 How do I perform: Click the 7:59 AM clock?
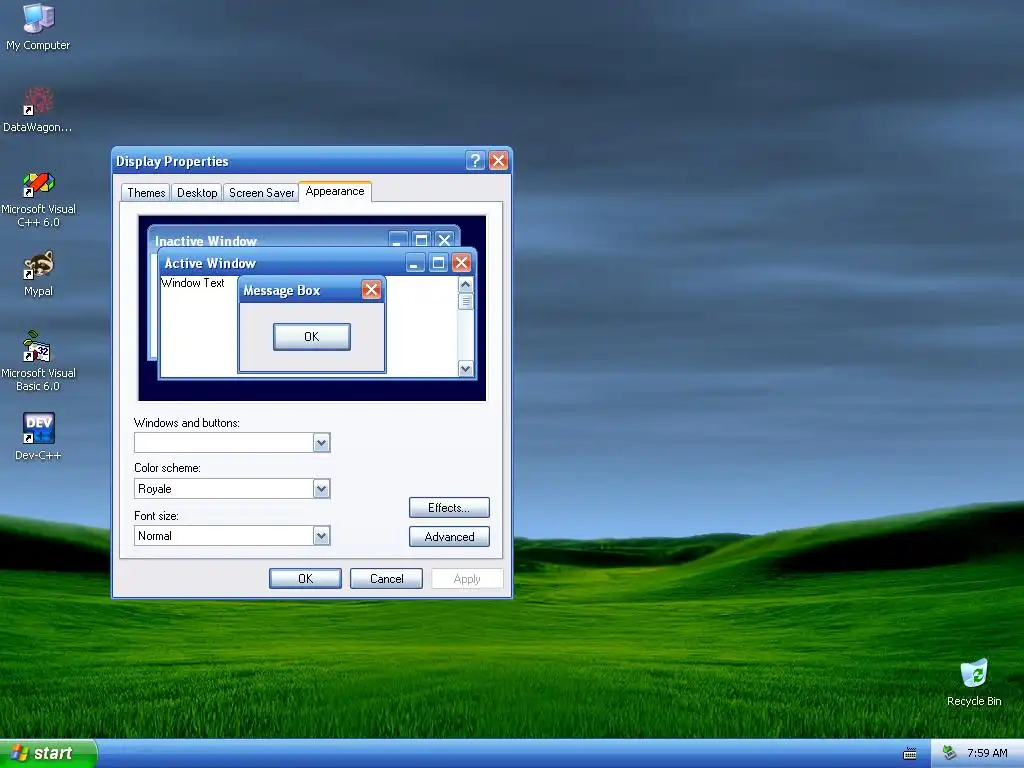tap(987, 753)
